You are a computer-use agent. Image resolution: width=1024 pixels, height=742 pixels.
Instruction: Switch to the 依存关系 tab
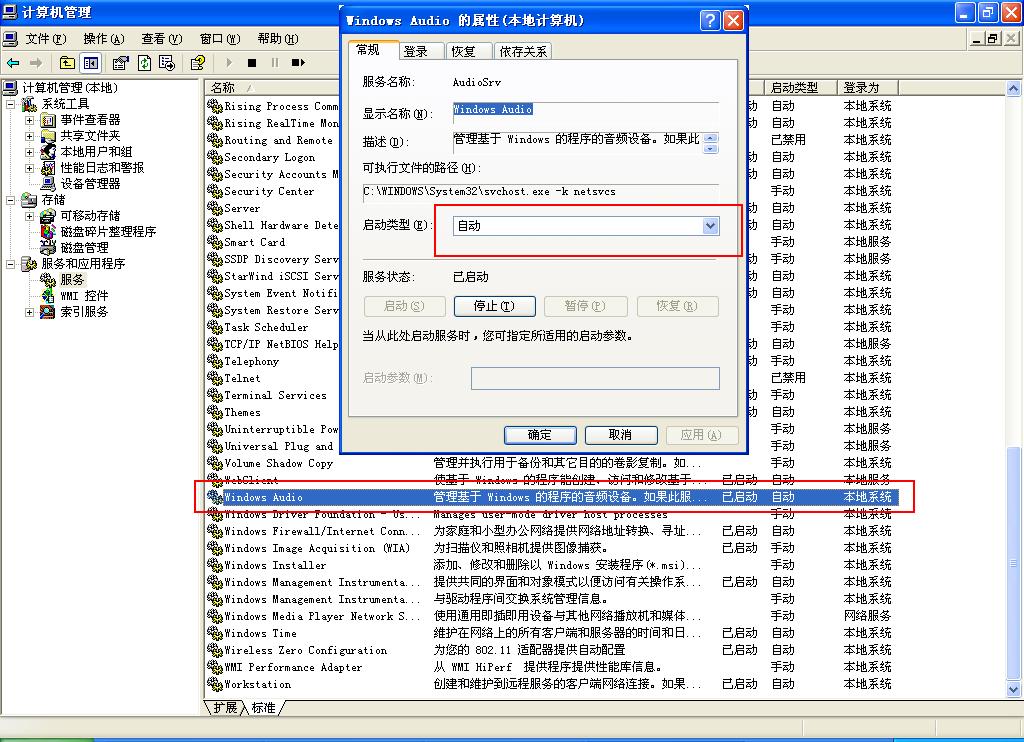[523, 51]
